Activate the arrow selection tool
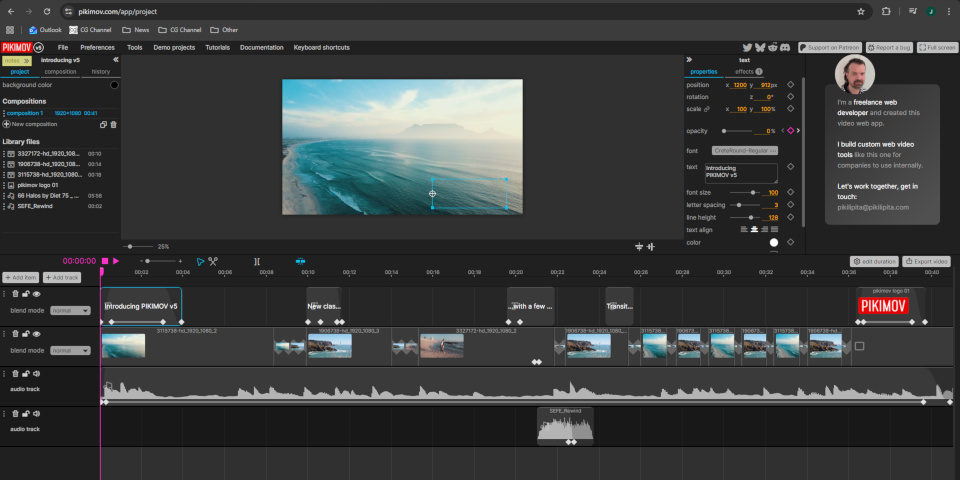960x480 pixels. click(200, 262)
